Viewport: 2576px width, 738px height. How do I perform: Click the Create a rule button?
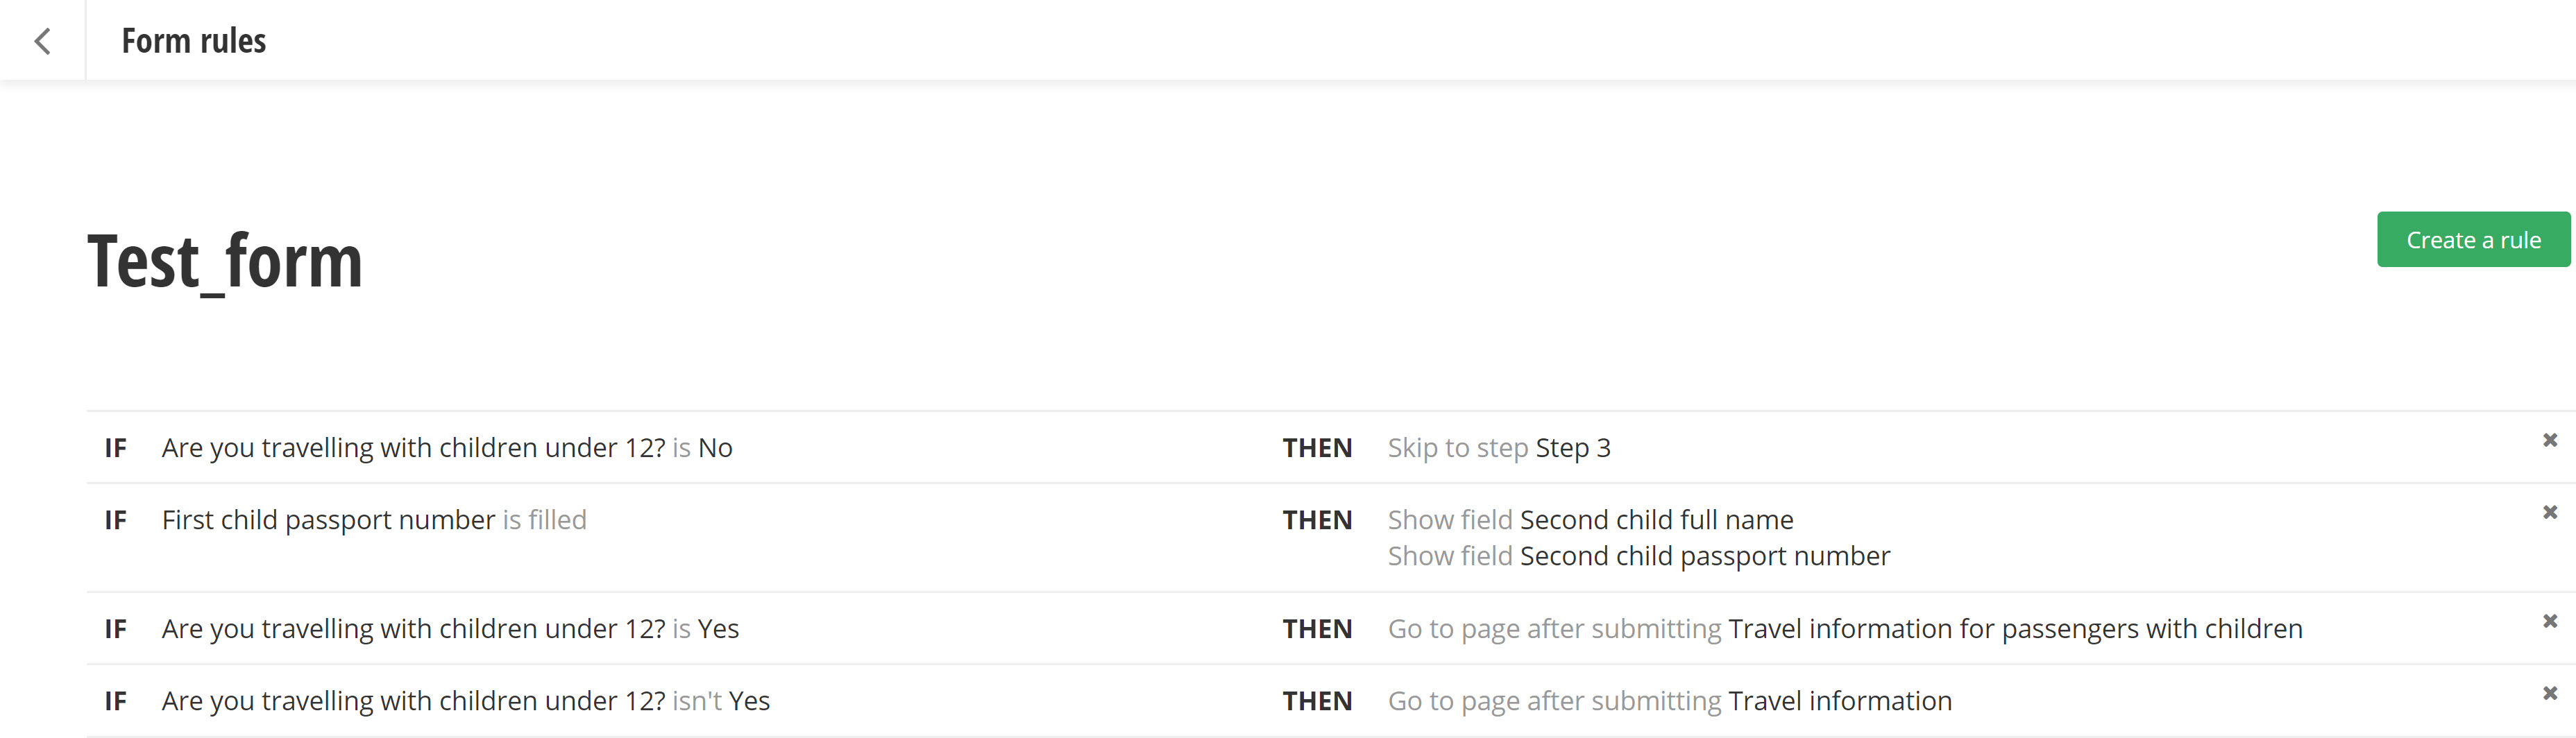coord(2472,240)
